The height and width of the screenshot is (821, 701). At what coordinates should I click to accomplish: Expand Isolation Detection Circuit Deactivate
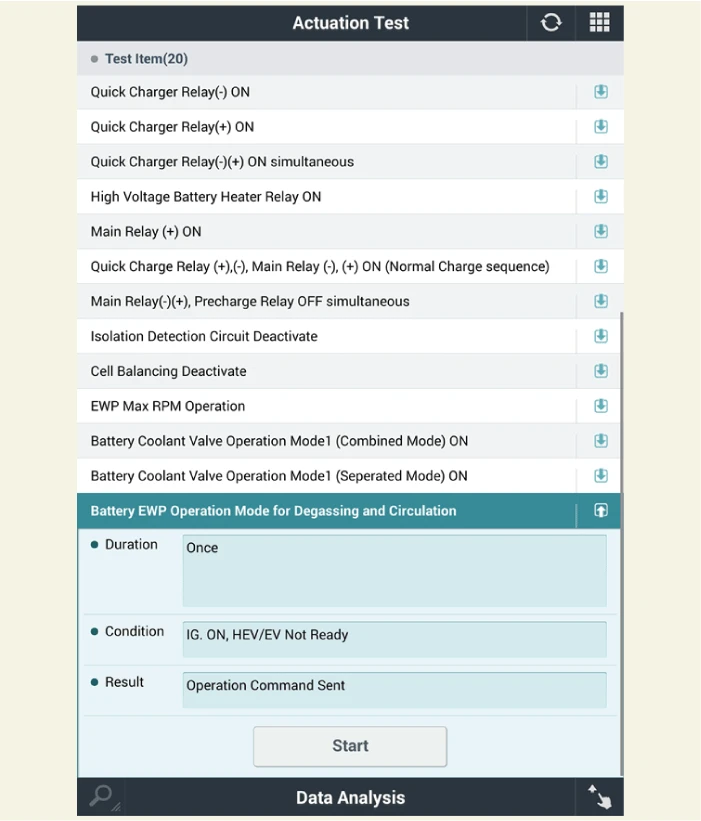pyautogui.click(x=601, y=336)
